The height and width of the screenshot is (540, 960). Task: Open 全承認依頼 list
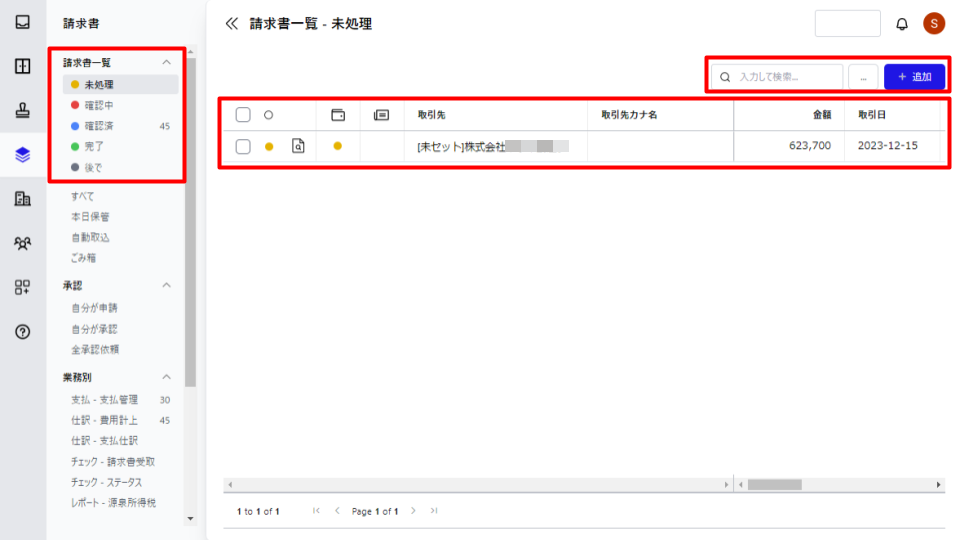point(95,349)
